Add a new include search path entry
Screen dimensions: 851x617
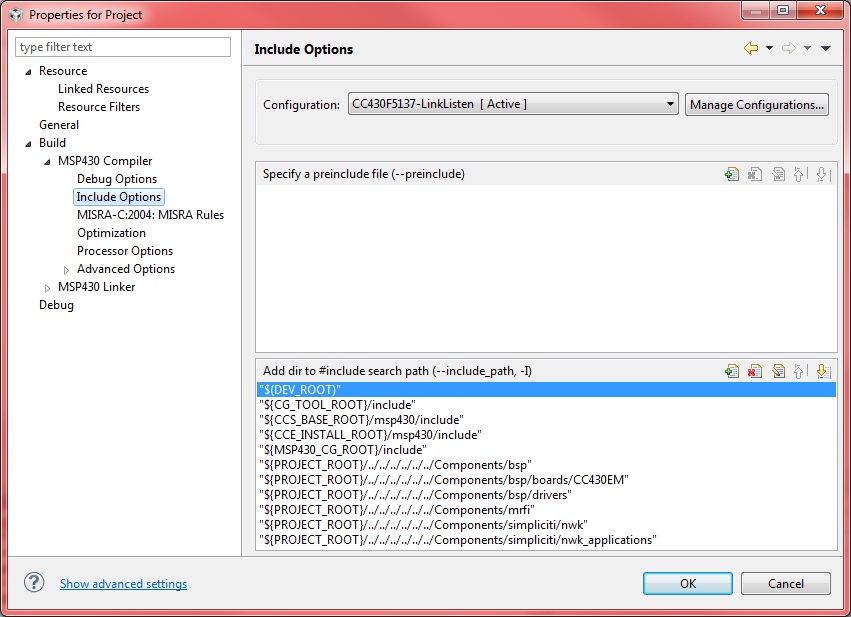[731, 371]
